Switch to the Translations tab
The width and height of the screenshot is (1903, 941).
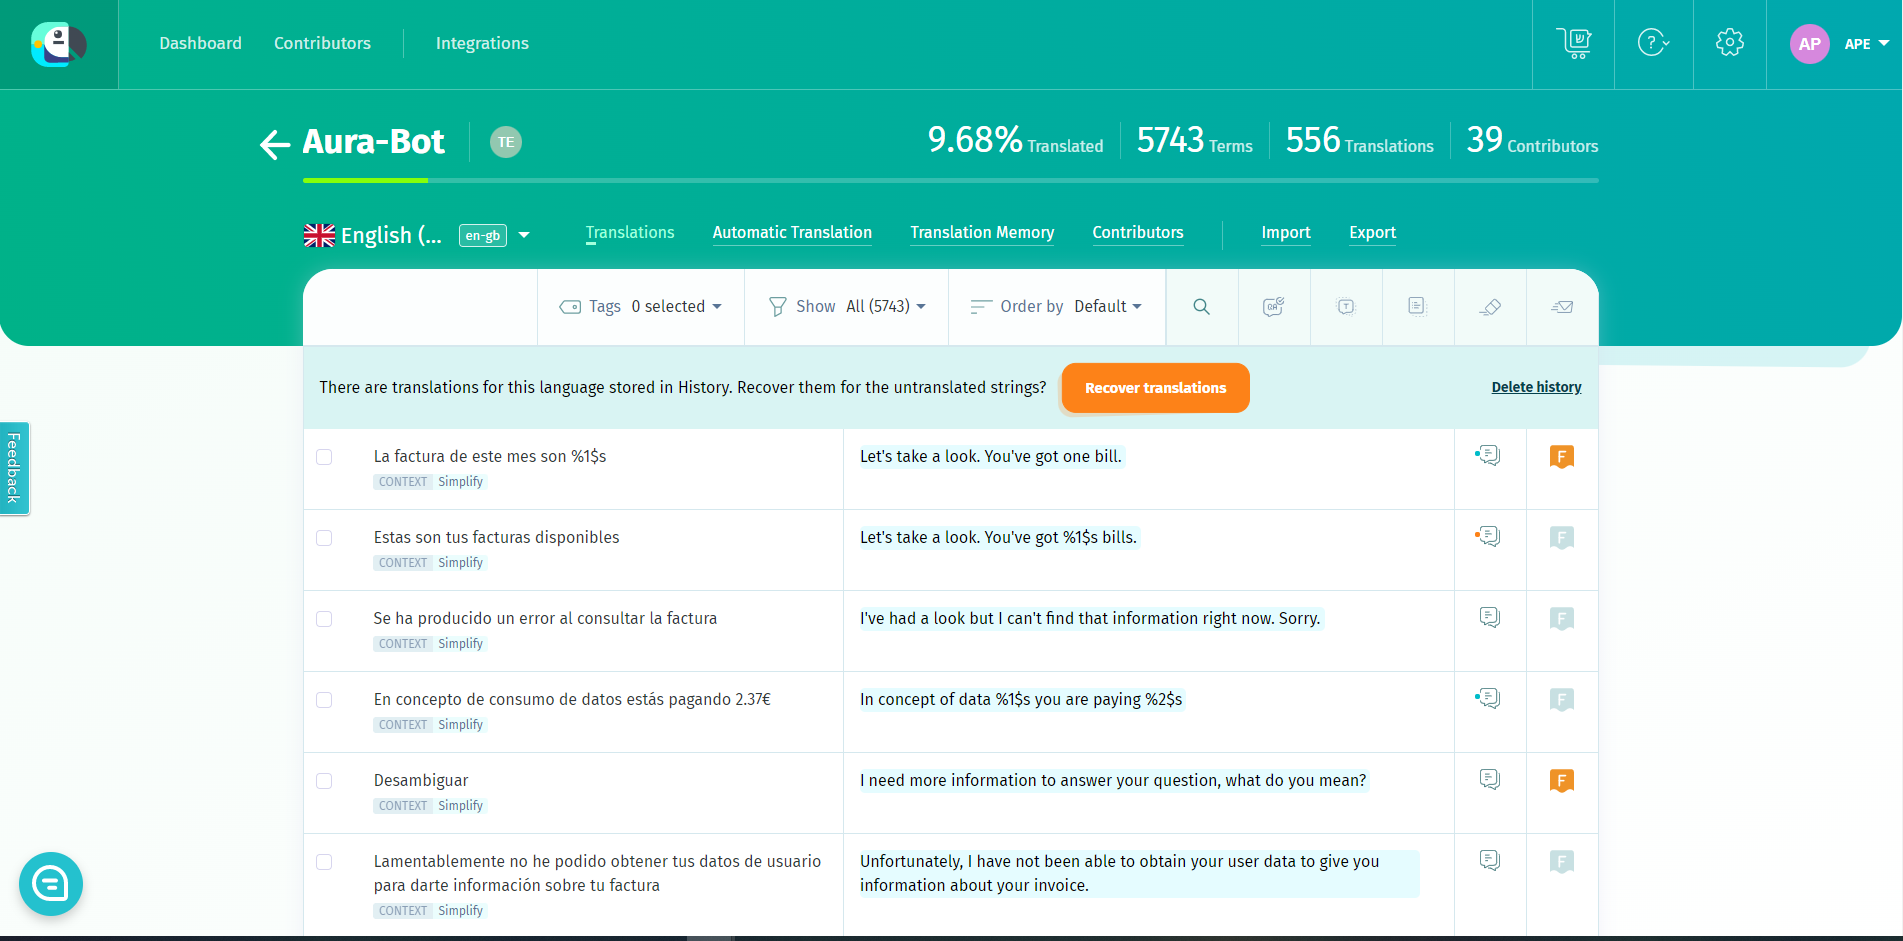pos(630,233)
